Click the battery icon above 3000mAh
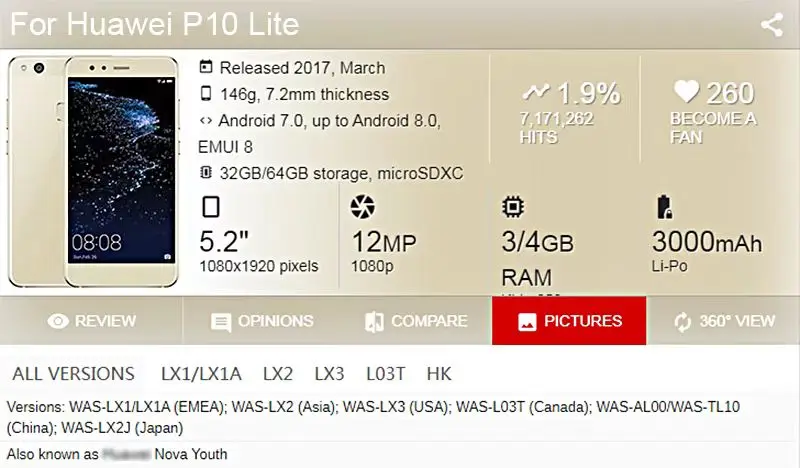800x468 pixels. point(664,207)
